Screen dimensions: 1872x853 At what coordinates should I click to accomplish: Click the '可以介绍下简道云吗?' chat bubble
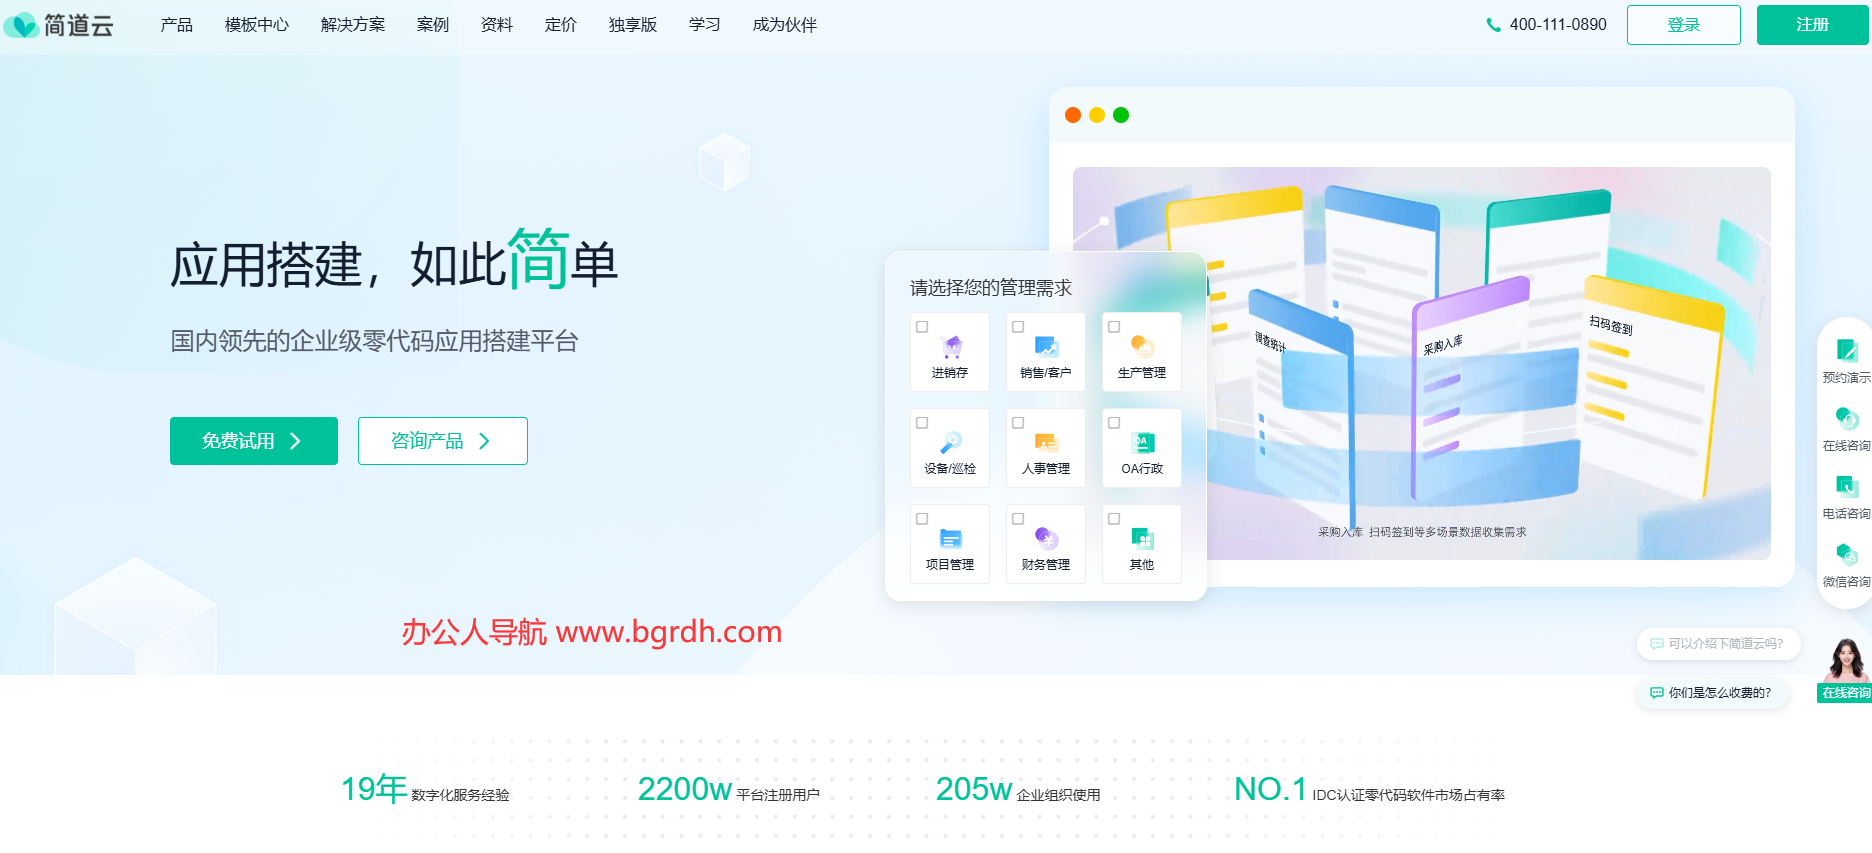pos(1718,644)
